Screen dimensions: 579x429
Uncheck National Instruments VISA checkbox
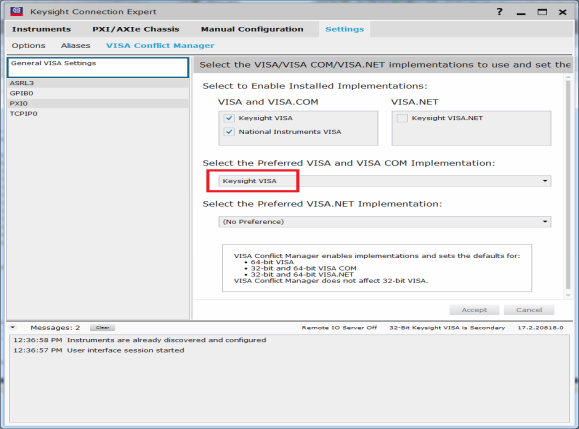229,132
